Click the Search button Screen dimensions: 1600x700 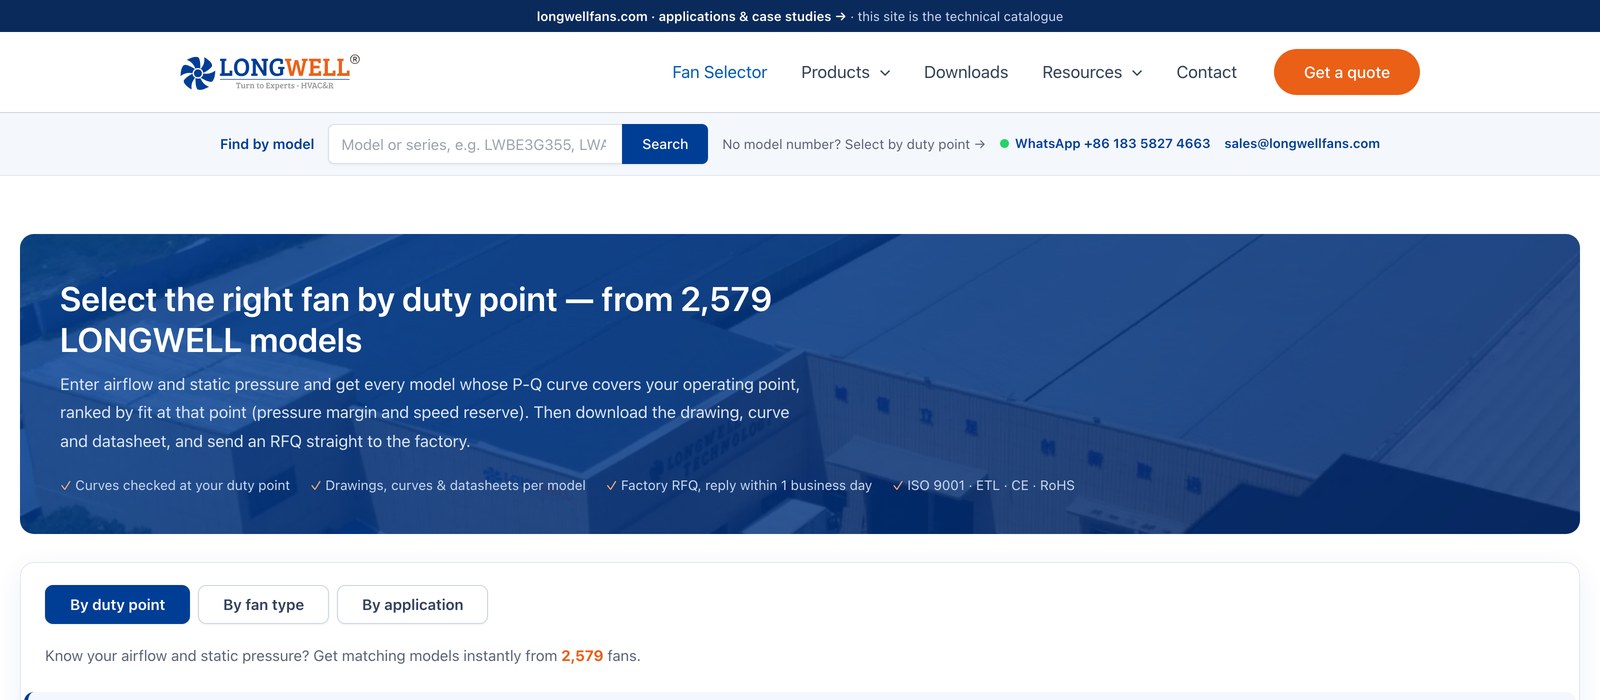pos(665,144)
